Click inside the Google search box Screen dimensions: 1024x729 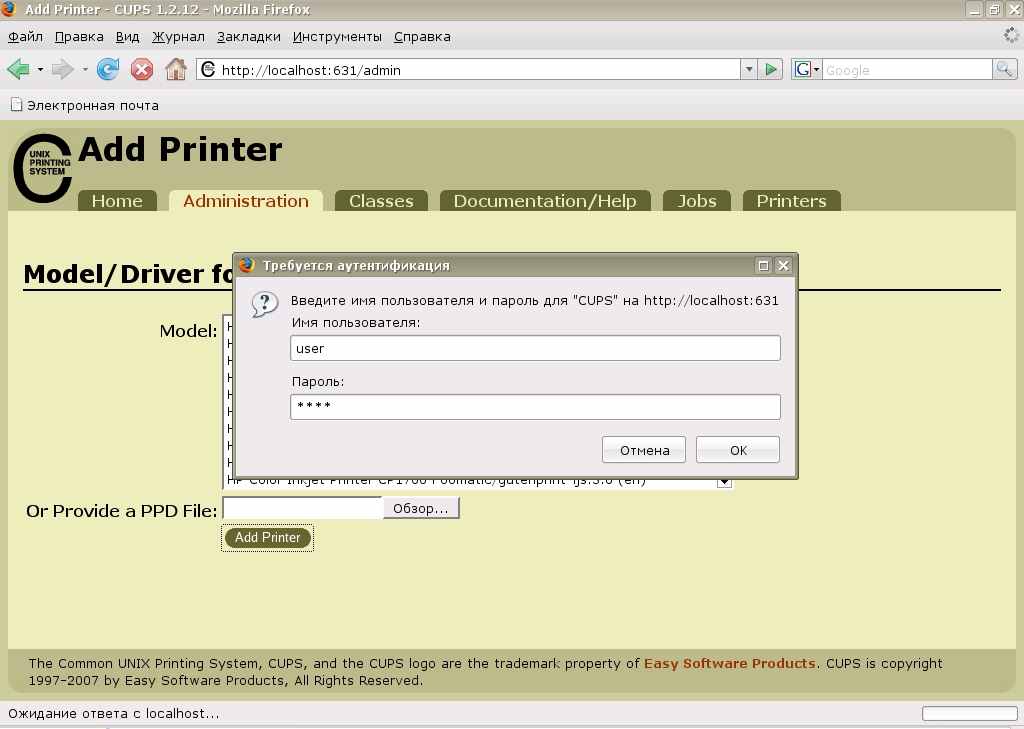(x=907, y=70)
